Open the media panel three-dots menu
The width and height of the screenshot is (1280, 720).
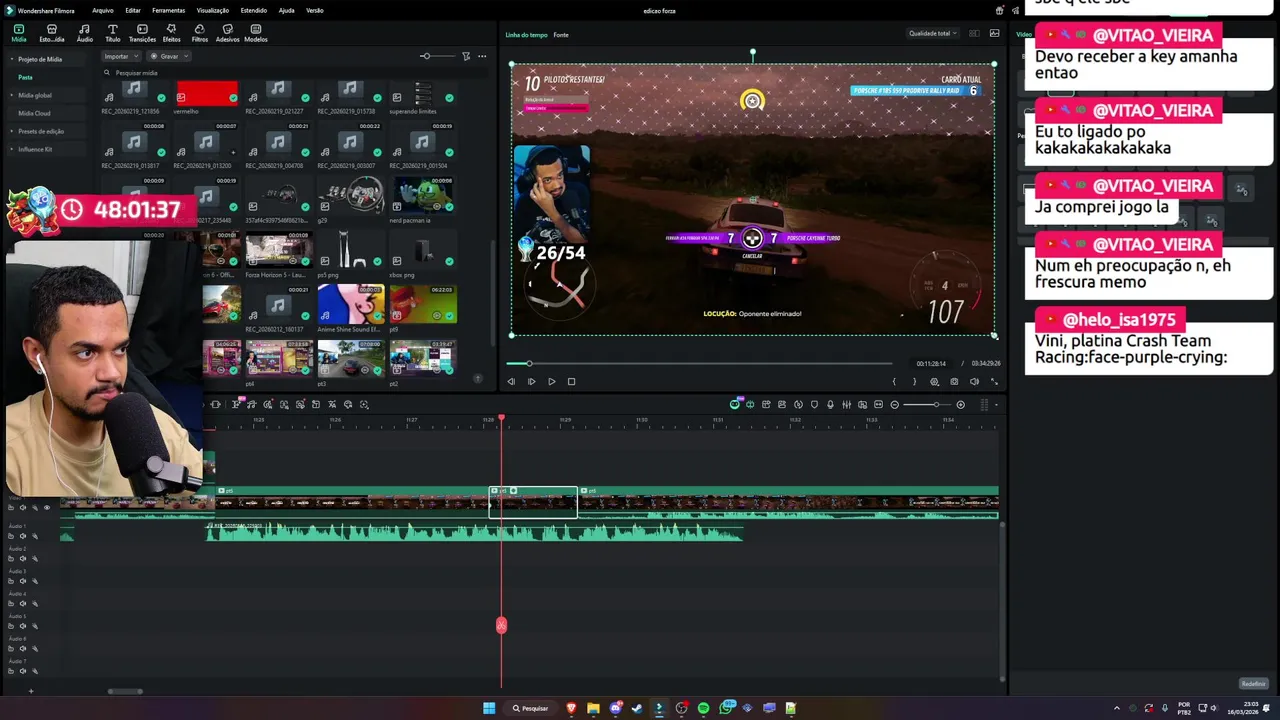pyautogui.click(x=482, y=56)
